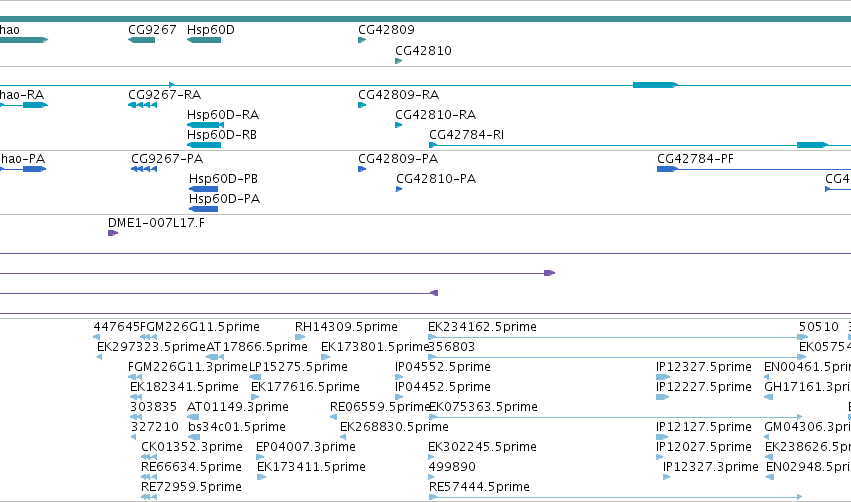Click the 50510 feature label
The image size is (851, 502).
pos(818,327)
